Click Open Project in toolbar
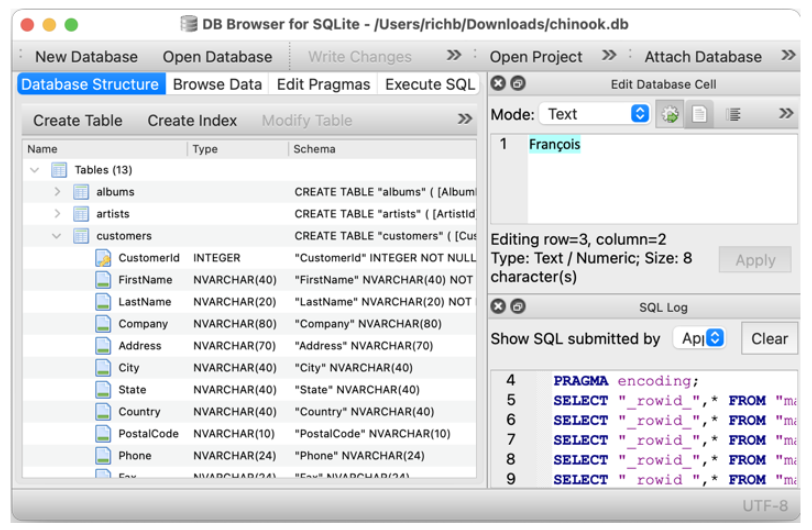 click(x=536, y=56)
